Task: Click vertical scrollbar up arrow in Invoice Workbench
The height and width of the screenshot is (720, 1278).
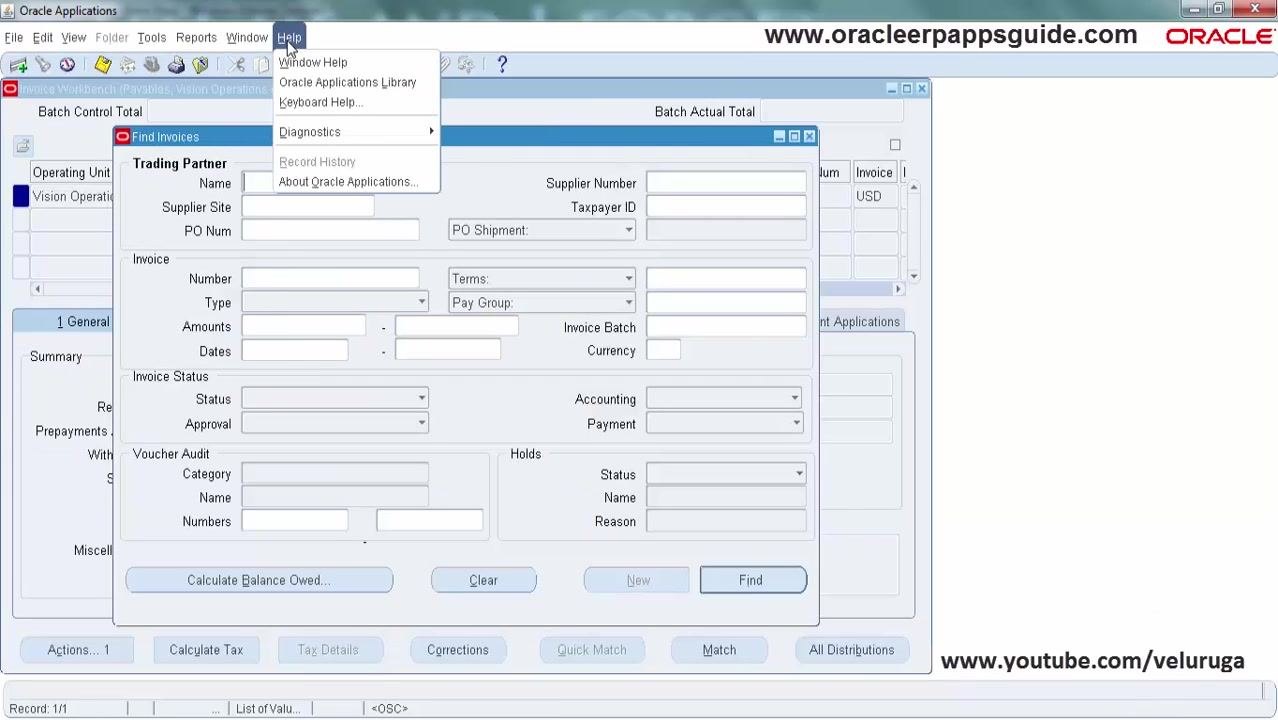Action: [913, 188]
